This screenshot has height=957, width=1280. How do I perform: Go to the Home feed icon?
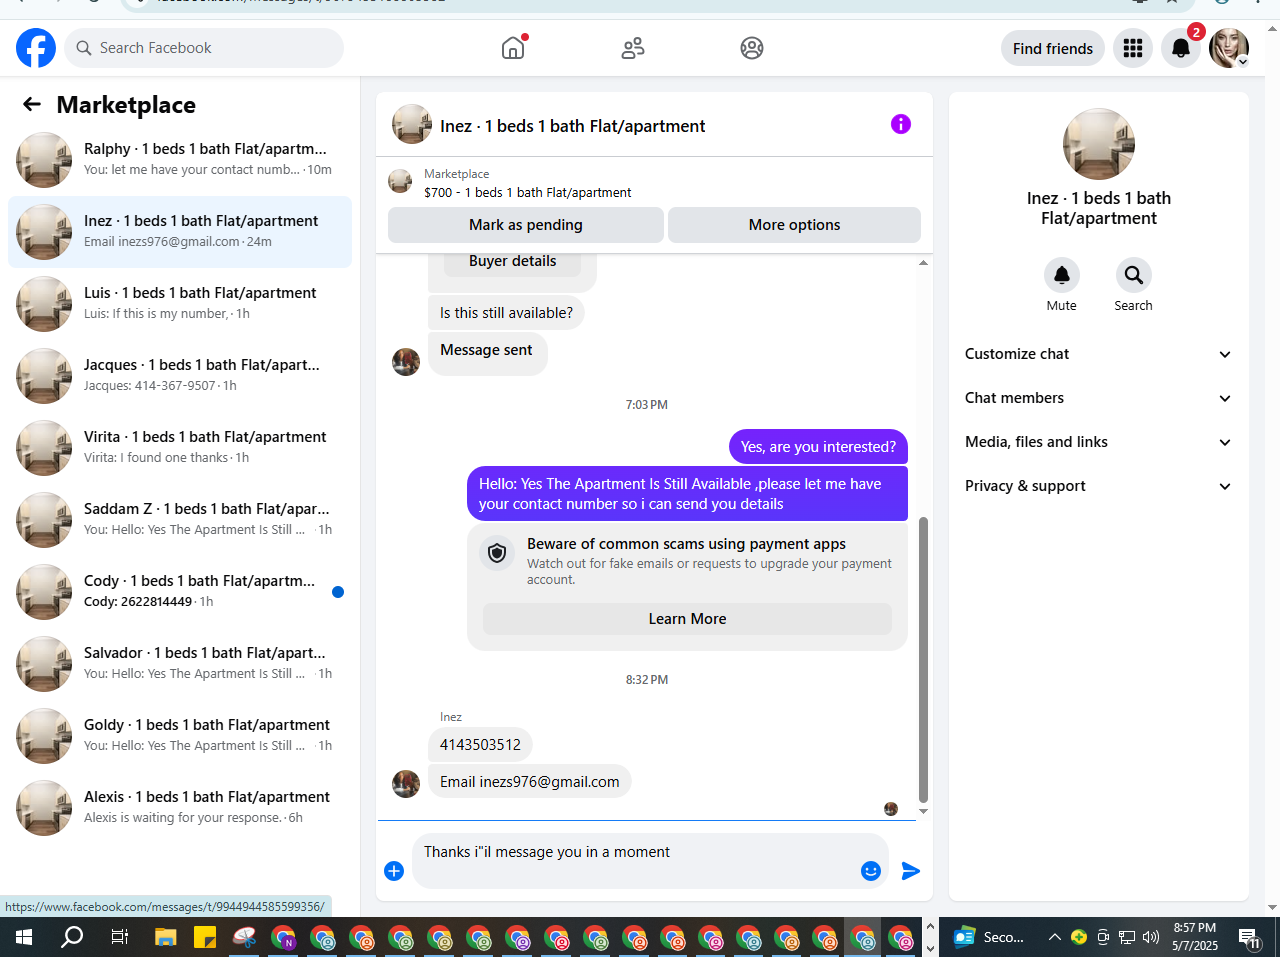[513, 48]
